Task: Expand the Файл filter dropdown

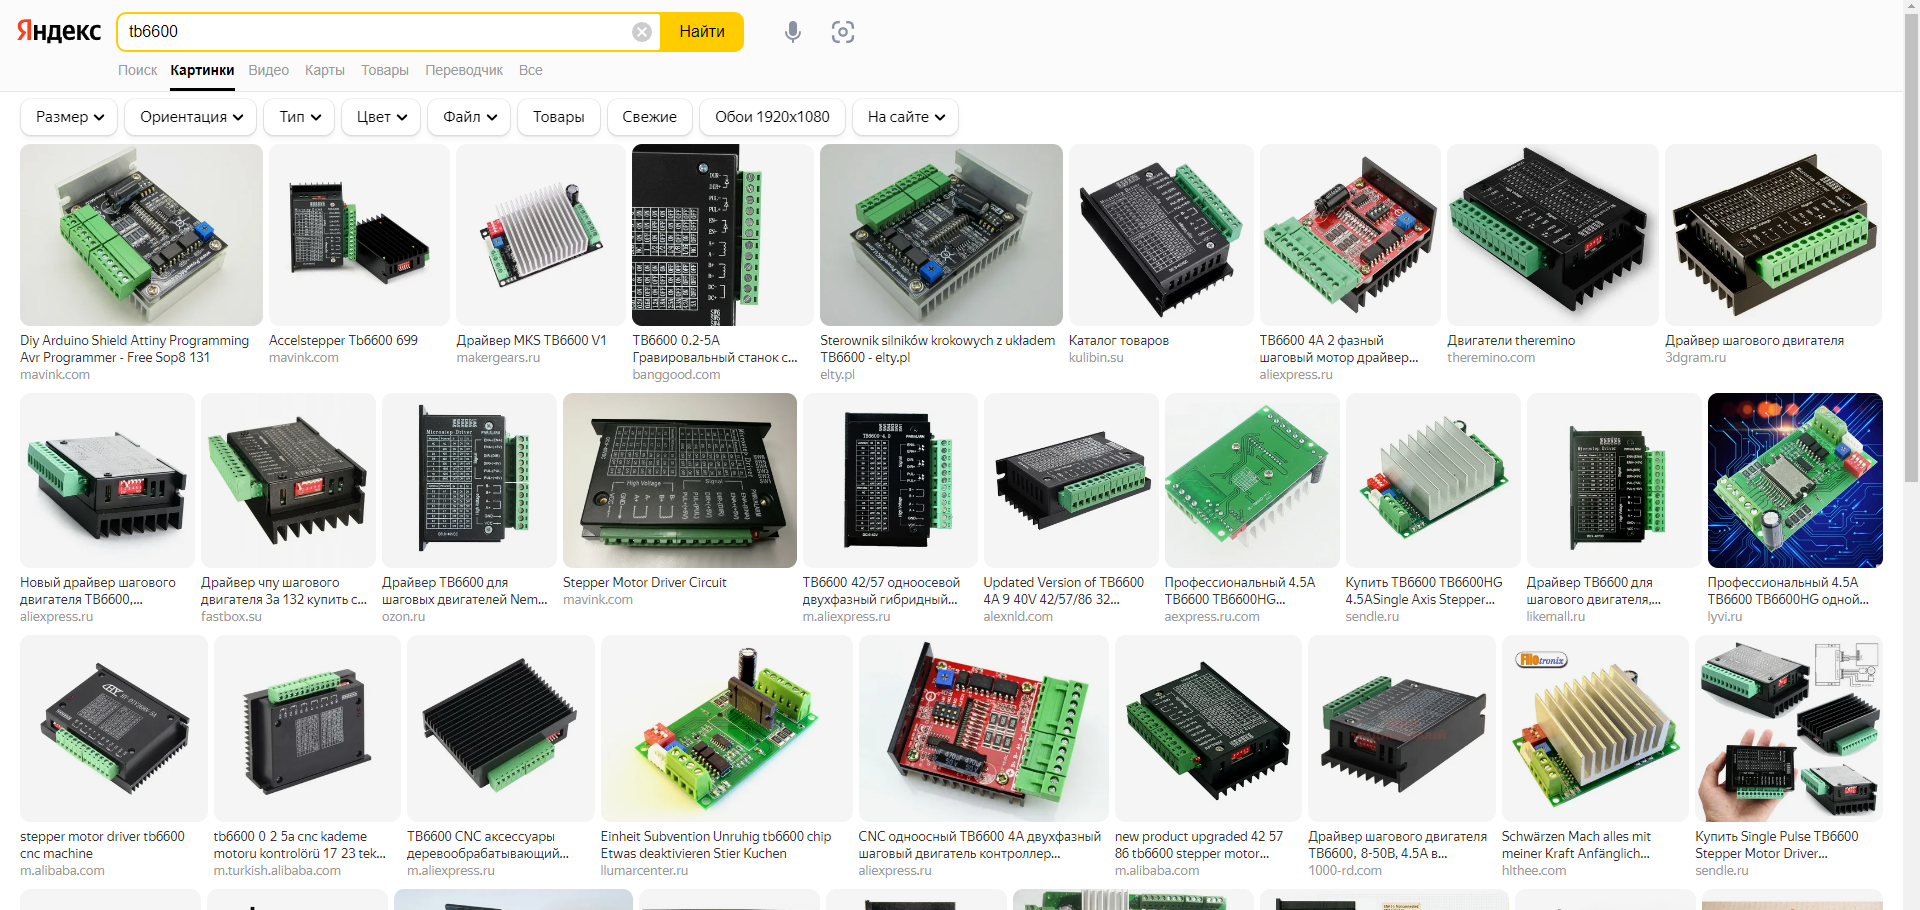Action: tap(469, 117)
